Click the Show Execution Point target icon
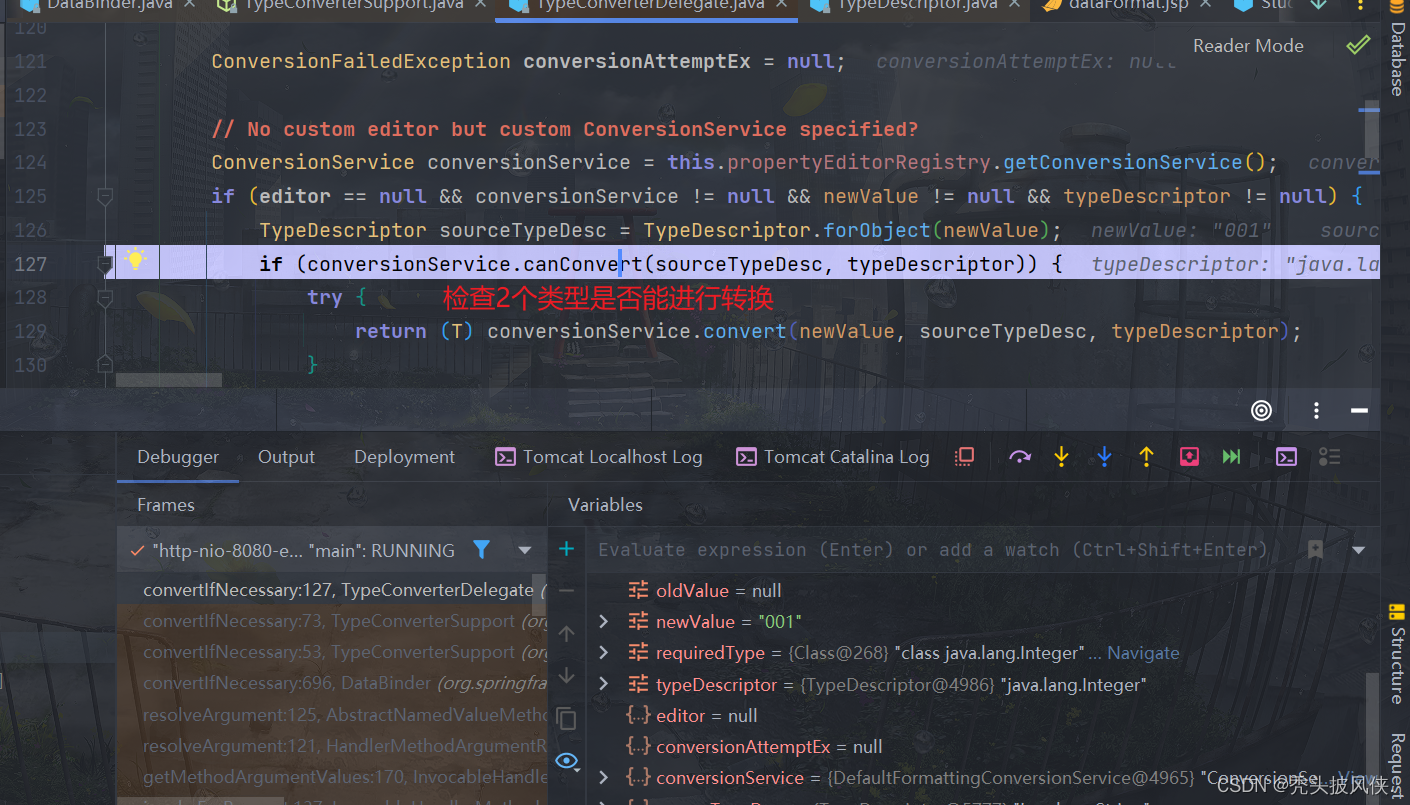 (x=1262, y=410)
